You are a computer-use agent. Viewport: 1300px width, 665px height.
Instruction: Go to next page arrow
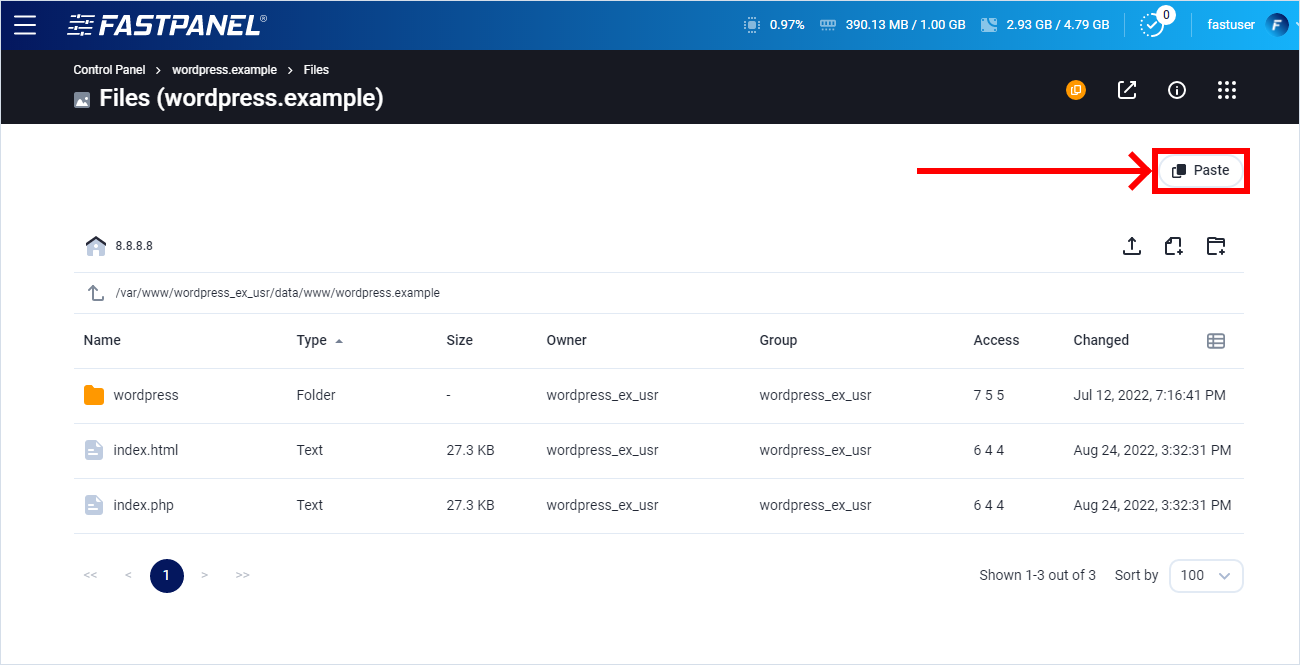(204, 575)
